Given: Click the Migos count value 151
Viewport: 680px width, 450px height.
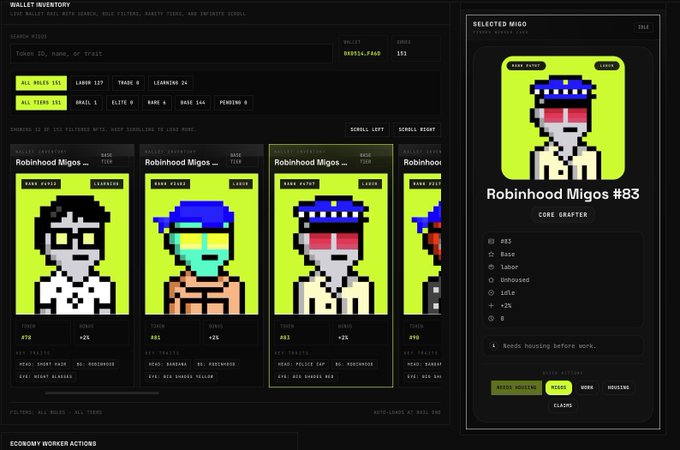Looking at the screenshot, I should 402,54.
